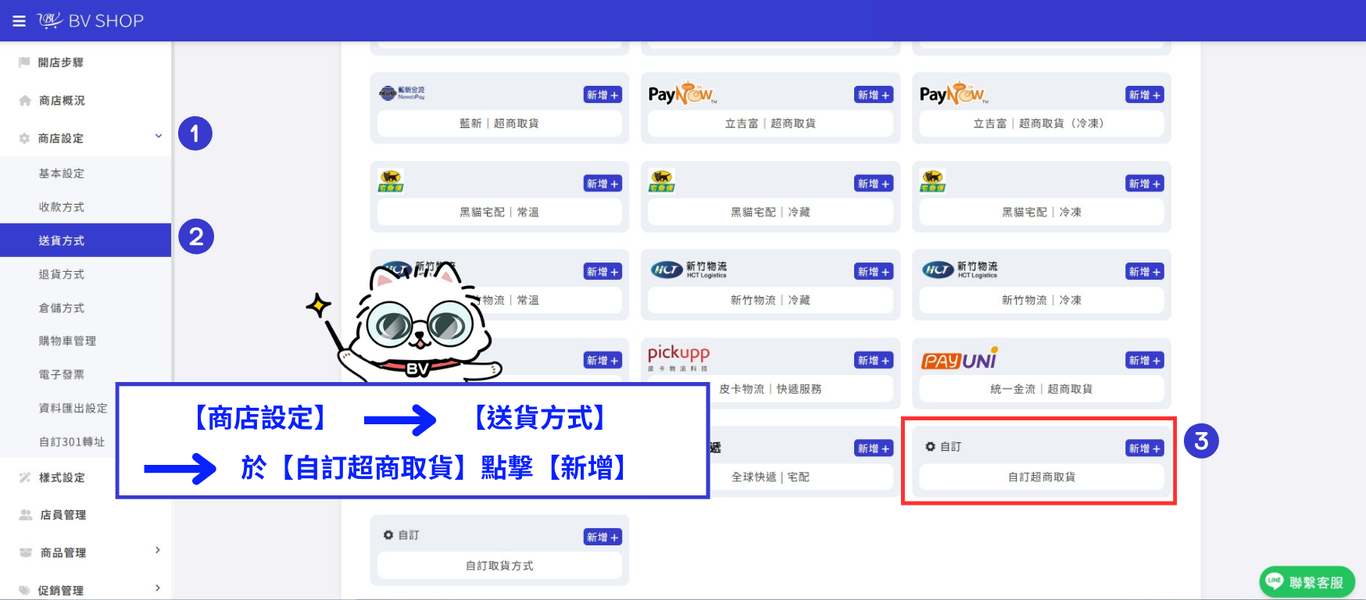Click the flag icon beside 開店步驟
1366x600 pixels.
(x=25, y=63)
